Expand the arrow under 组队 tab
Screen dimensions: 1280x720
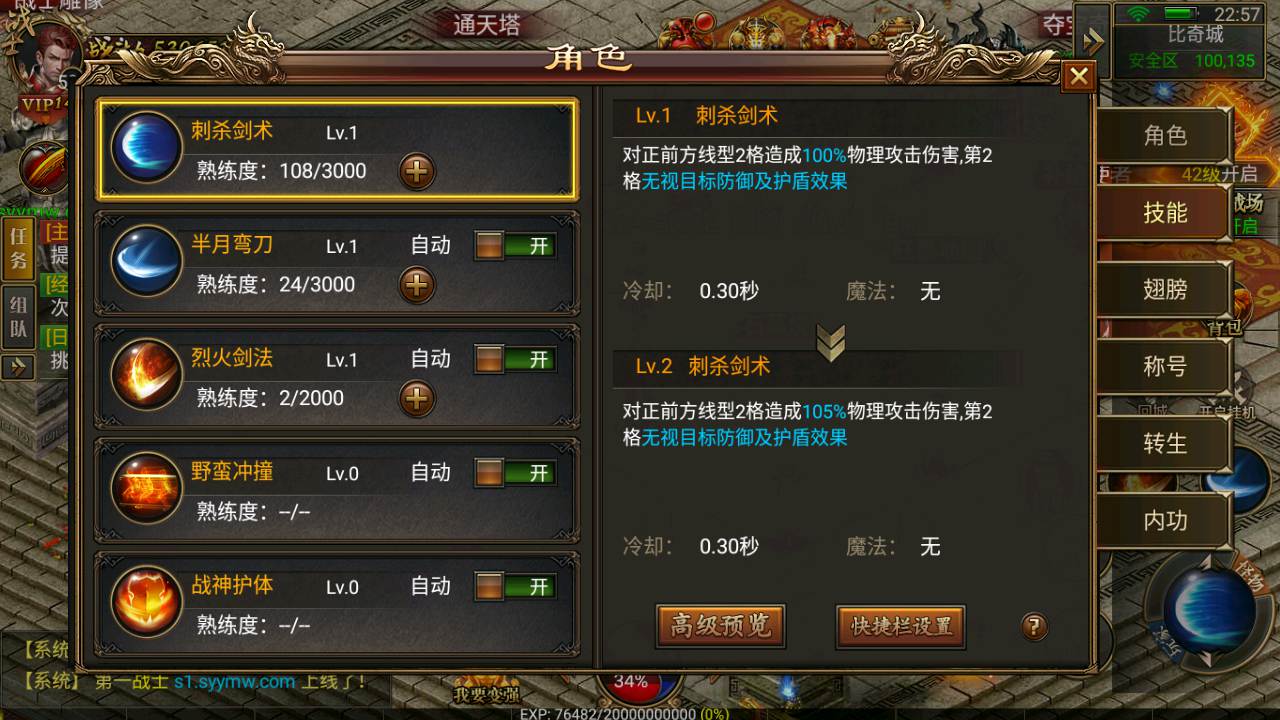tap(17, 367)
